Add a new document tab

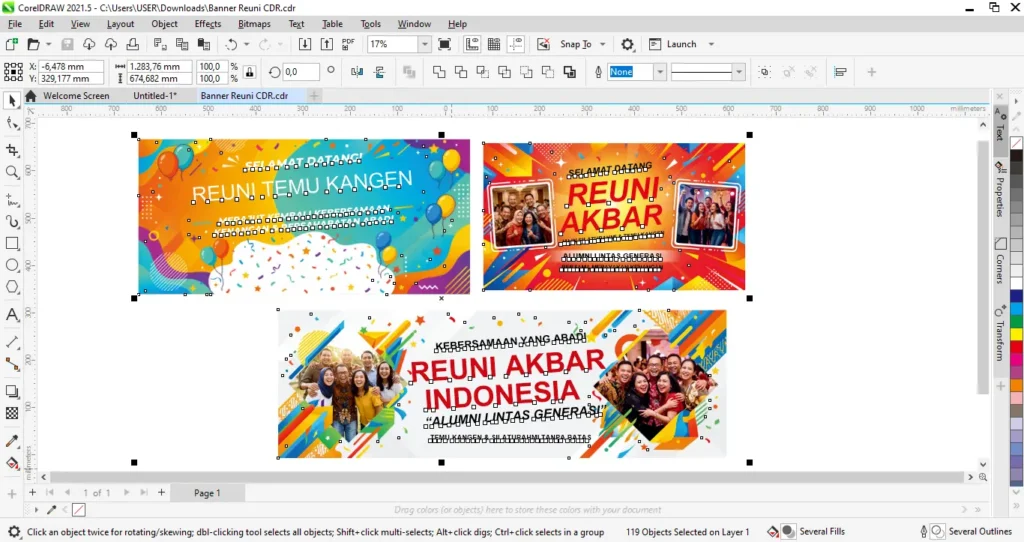pos(314,95)
